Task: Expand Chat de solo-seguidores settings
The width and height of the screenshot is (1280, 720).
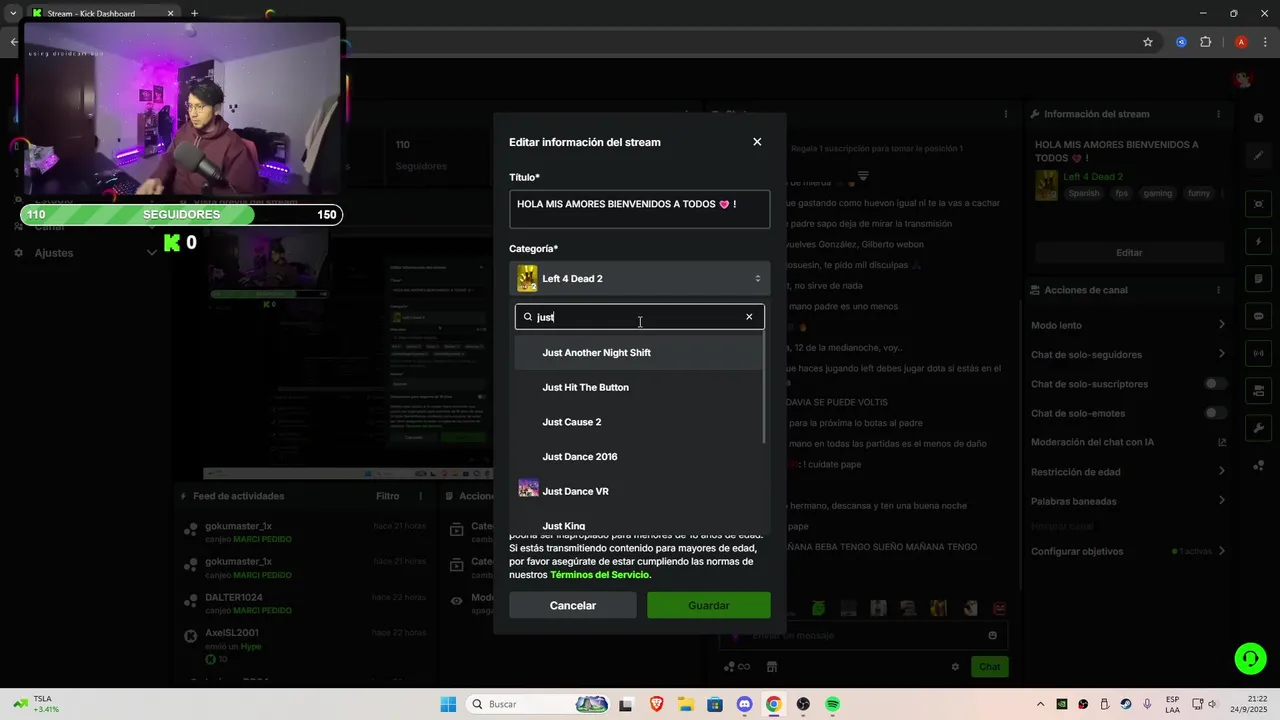Action: click(1128, 354)
